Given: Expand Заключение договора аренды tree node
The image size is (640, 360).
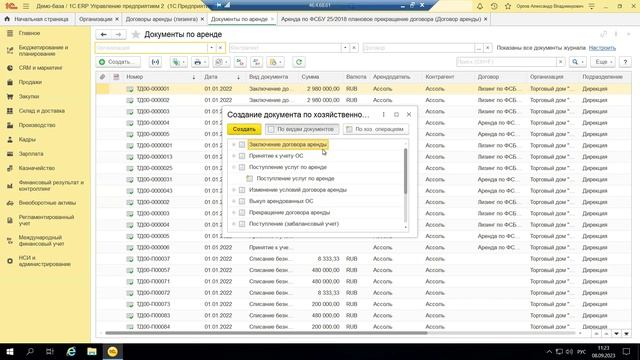Looking at the screenshot, I should click(x=234, y=144).
